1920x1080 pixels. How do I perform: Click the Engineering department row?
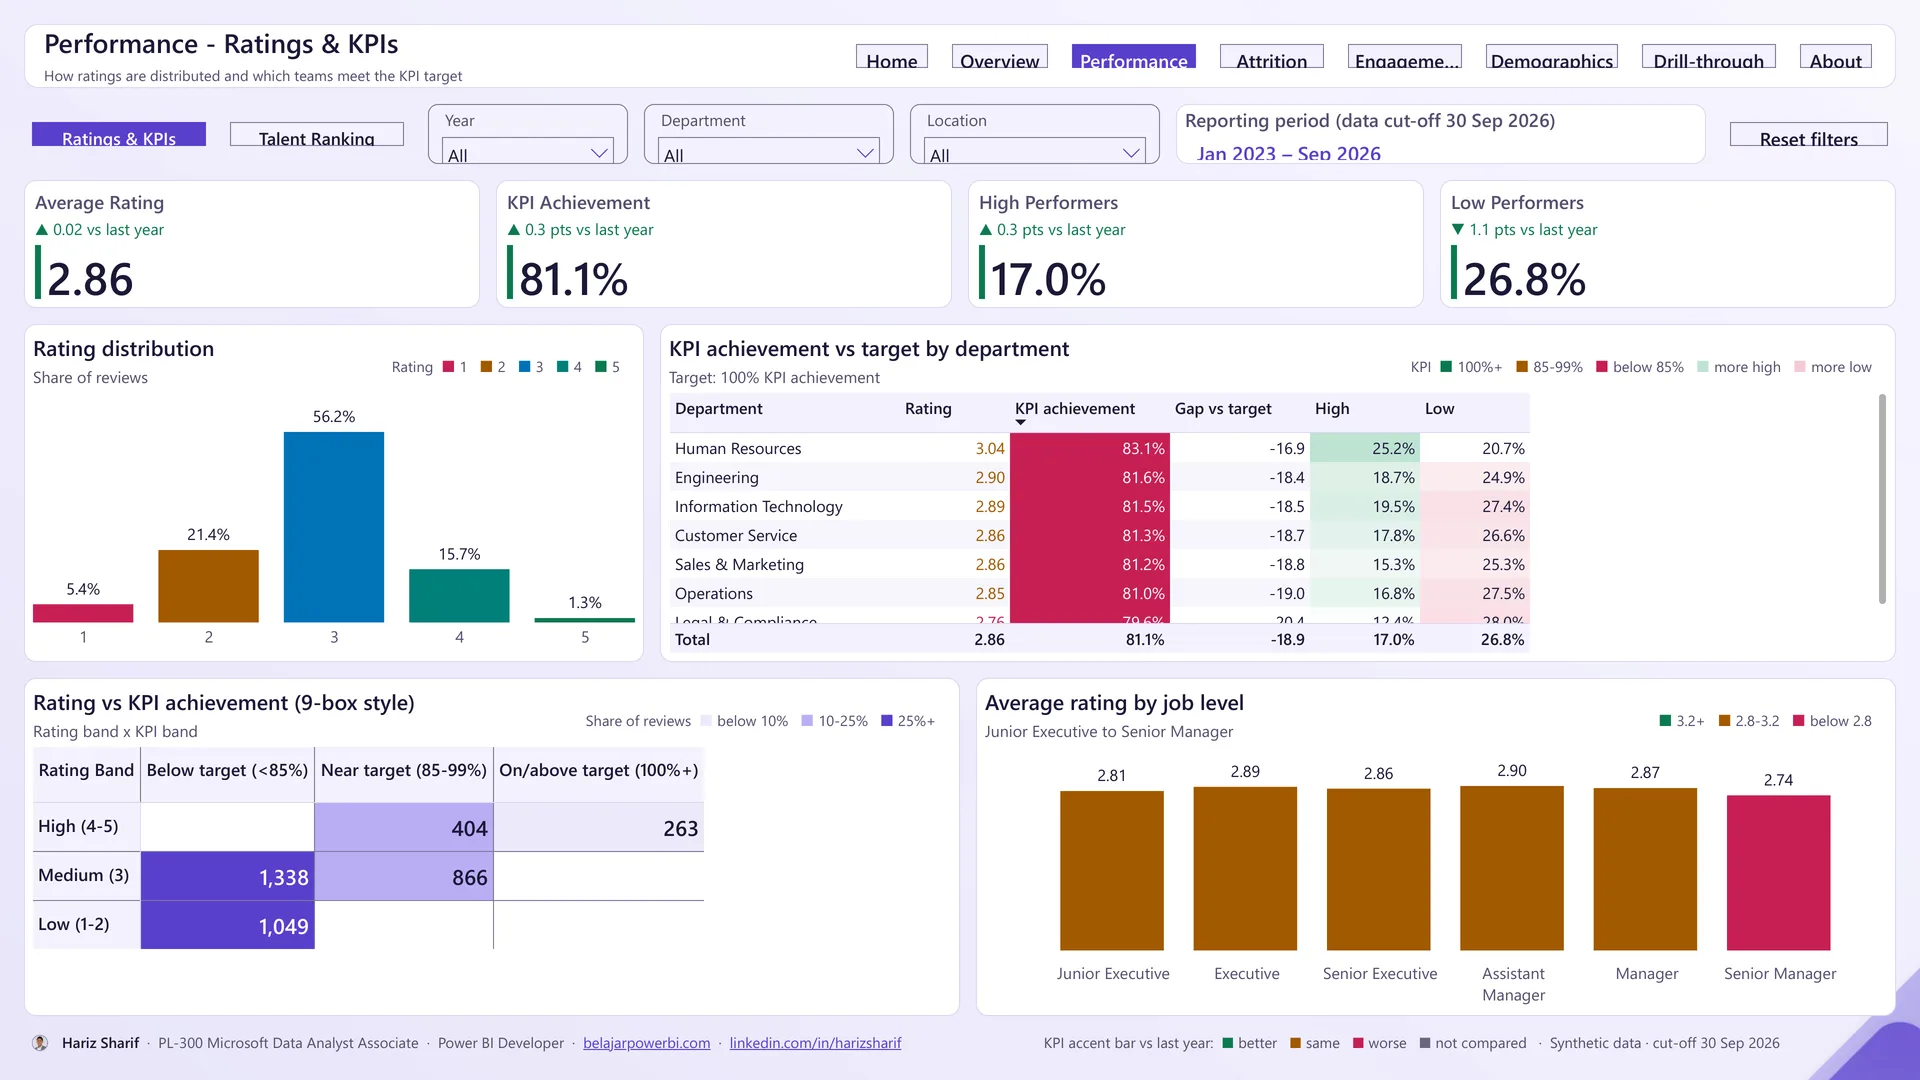[x=1100, y=478]
